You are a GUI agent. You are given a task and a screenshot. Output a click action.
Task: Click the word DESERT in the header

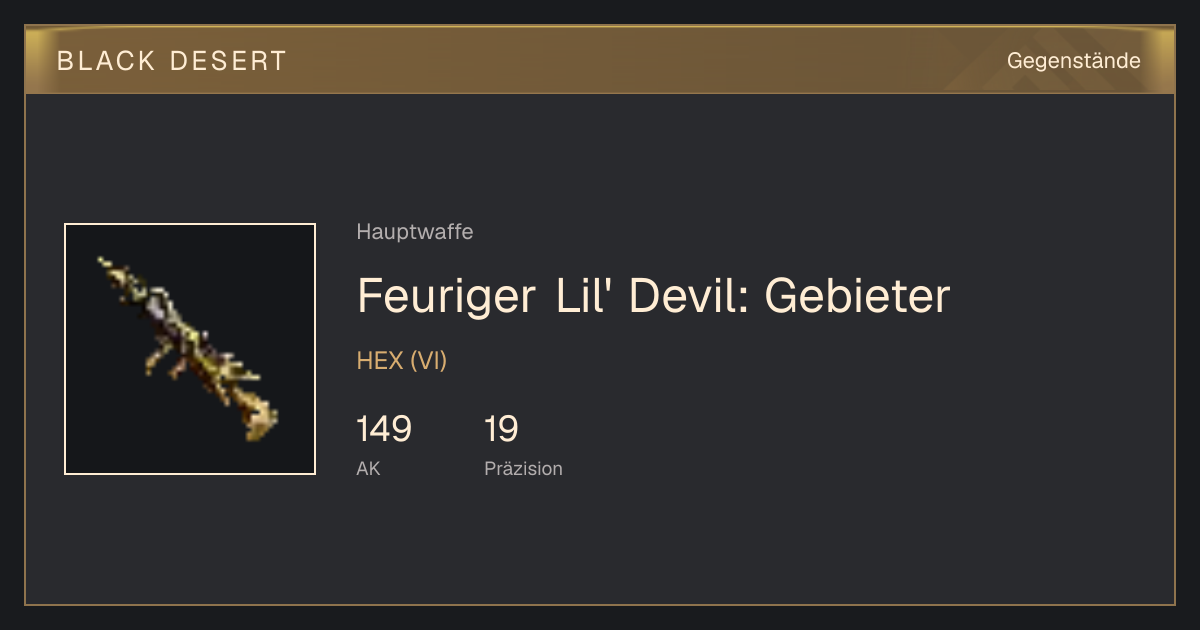(228, 61)
